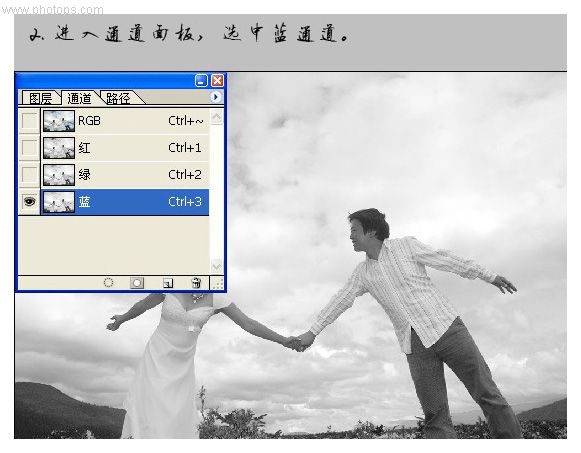Show the red (红) channel visibility box

point(29,148)
